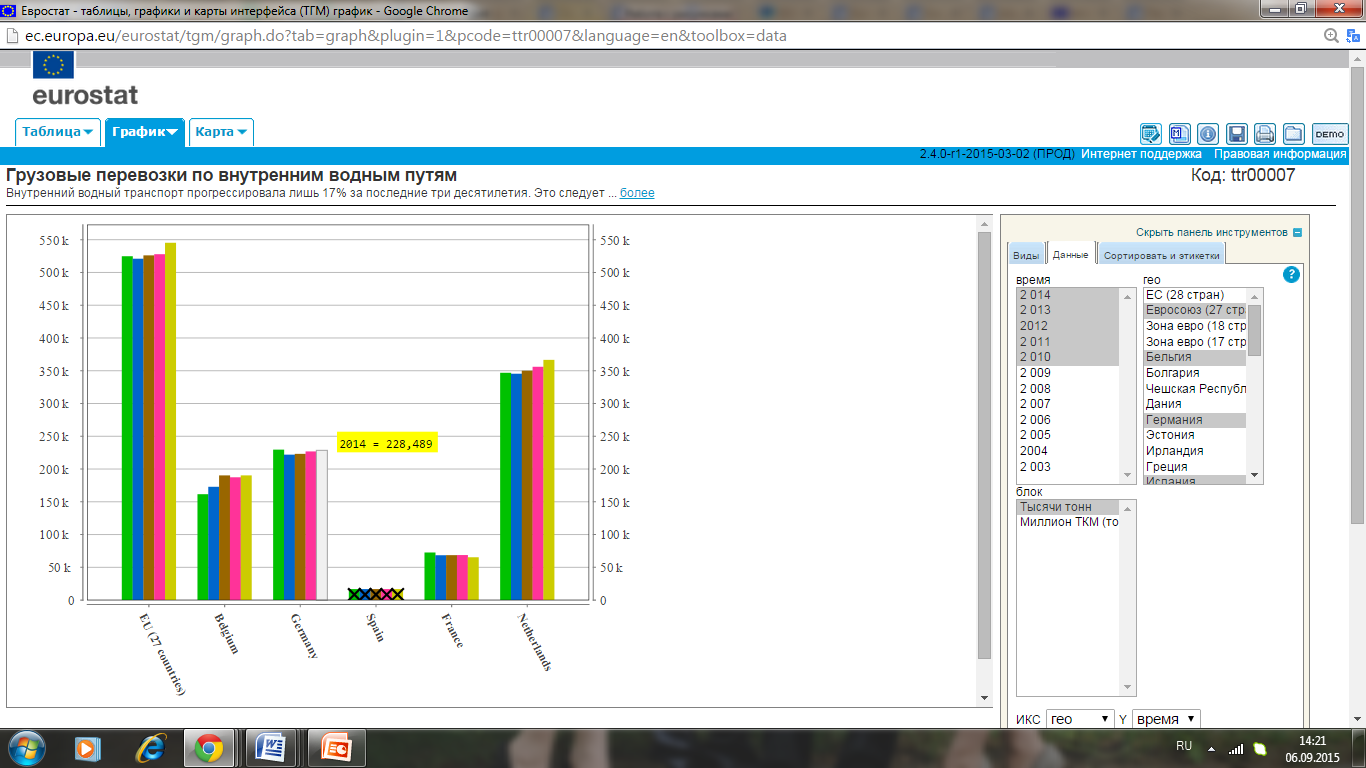Select year 2 009 in time list
Viewport: 1366px width, 768px height.
pos(1035,373)
